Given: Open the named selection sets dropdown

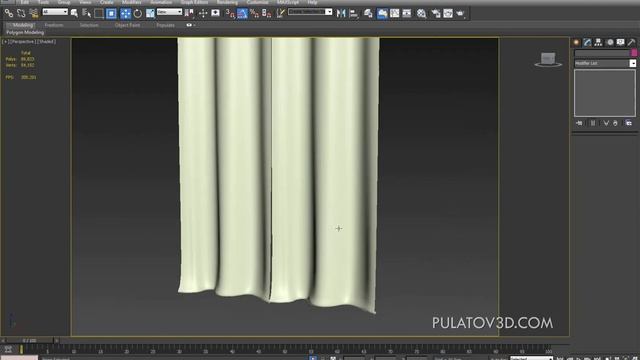Looking at the screenshot, I should 310,12.
